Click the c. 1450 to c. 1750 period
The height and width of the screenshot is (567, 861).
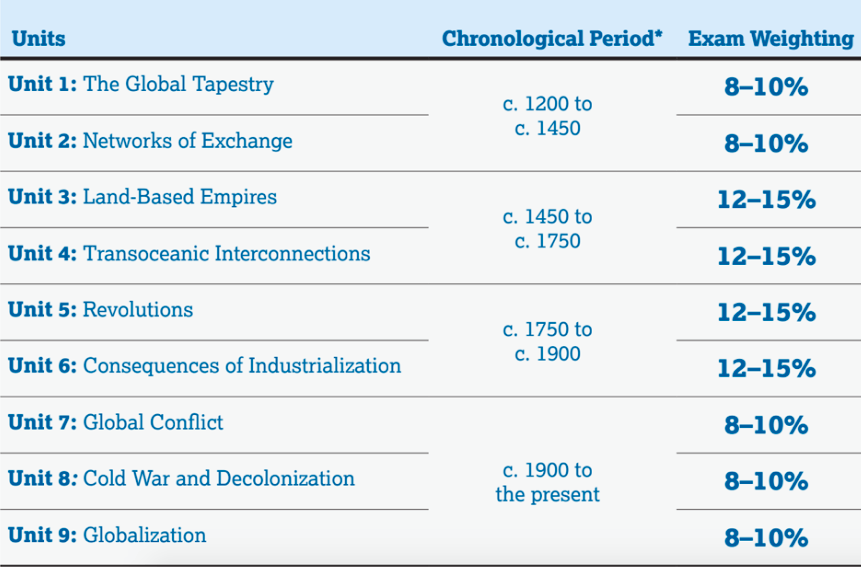pyautogui.click(x=547, y=229)
